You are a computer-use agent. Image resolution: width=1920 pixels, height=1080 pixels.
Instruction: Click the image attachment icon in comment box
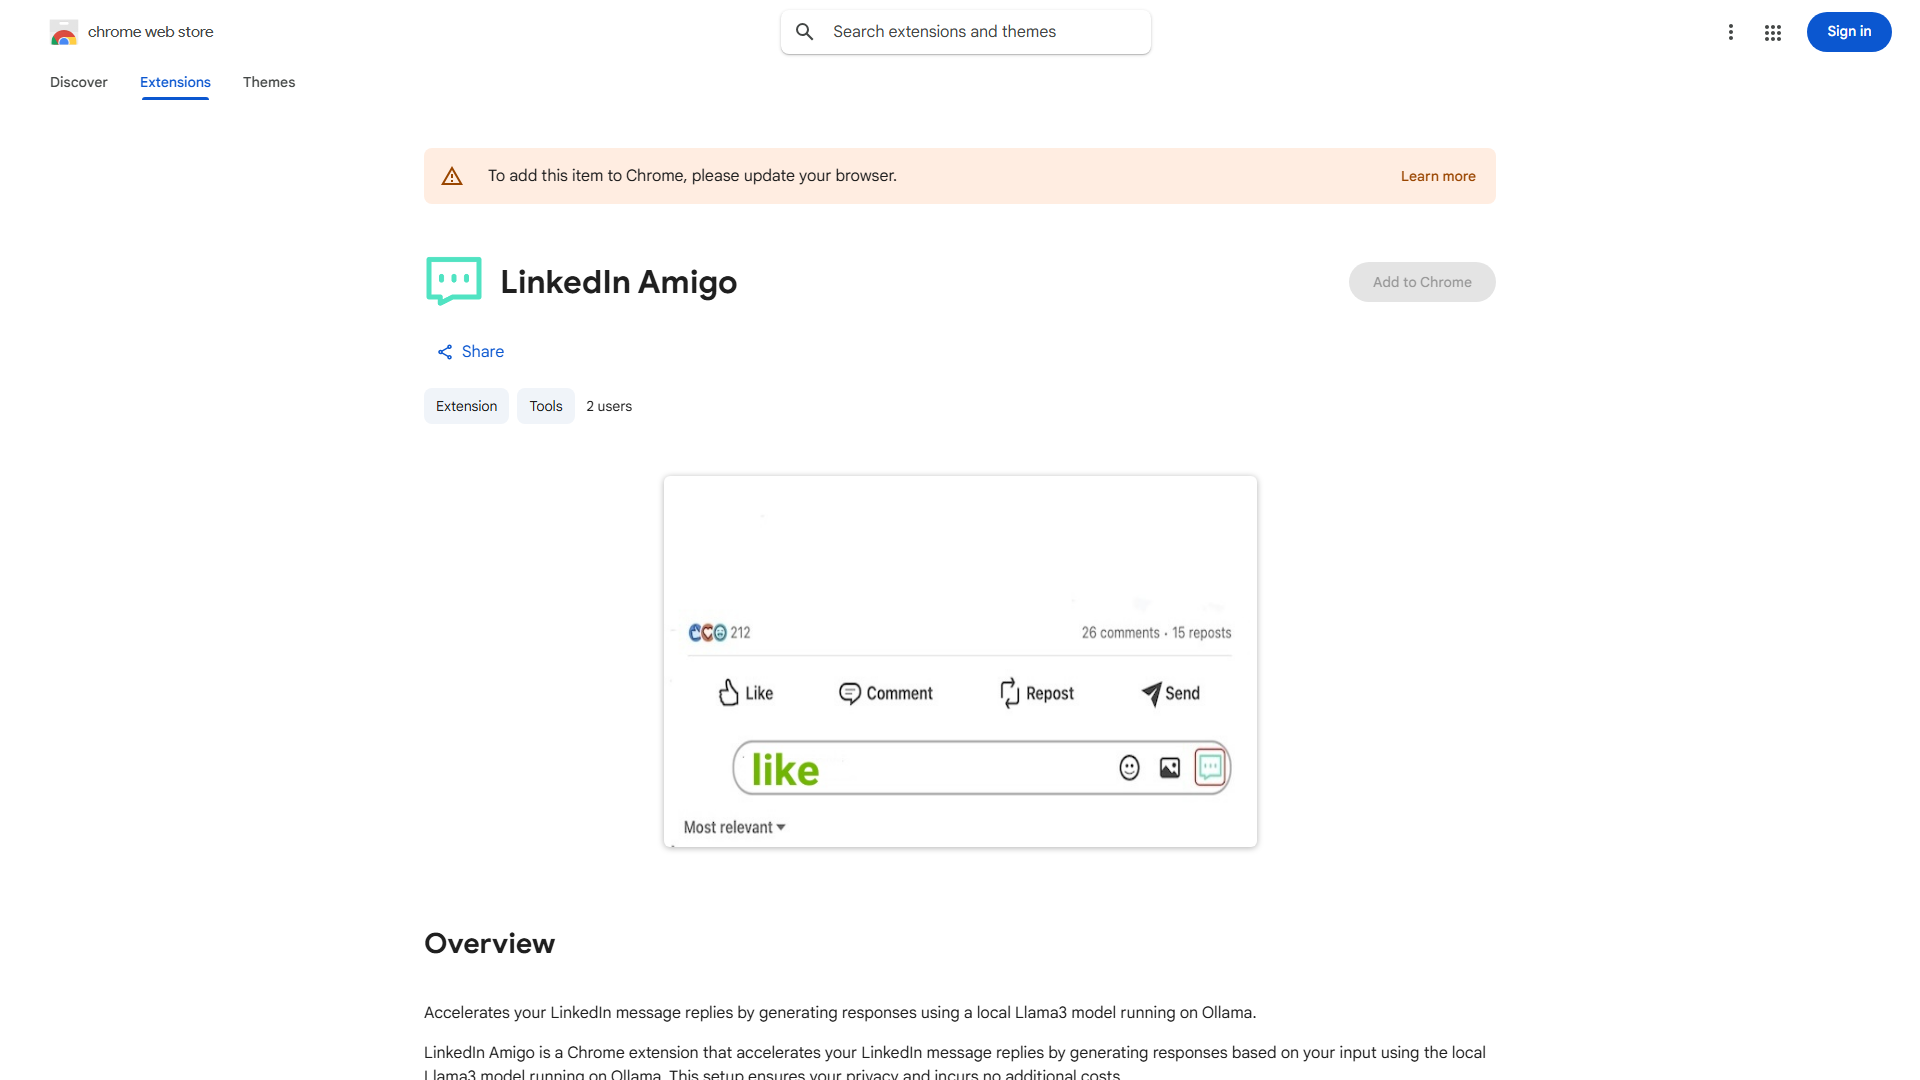click(x=1168, y=767)
